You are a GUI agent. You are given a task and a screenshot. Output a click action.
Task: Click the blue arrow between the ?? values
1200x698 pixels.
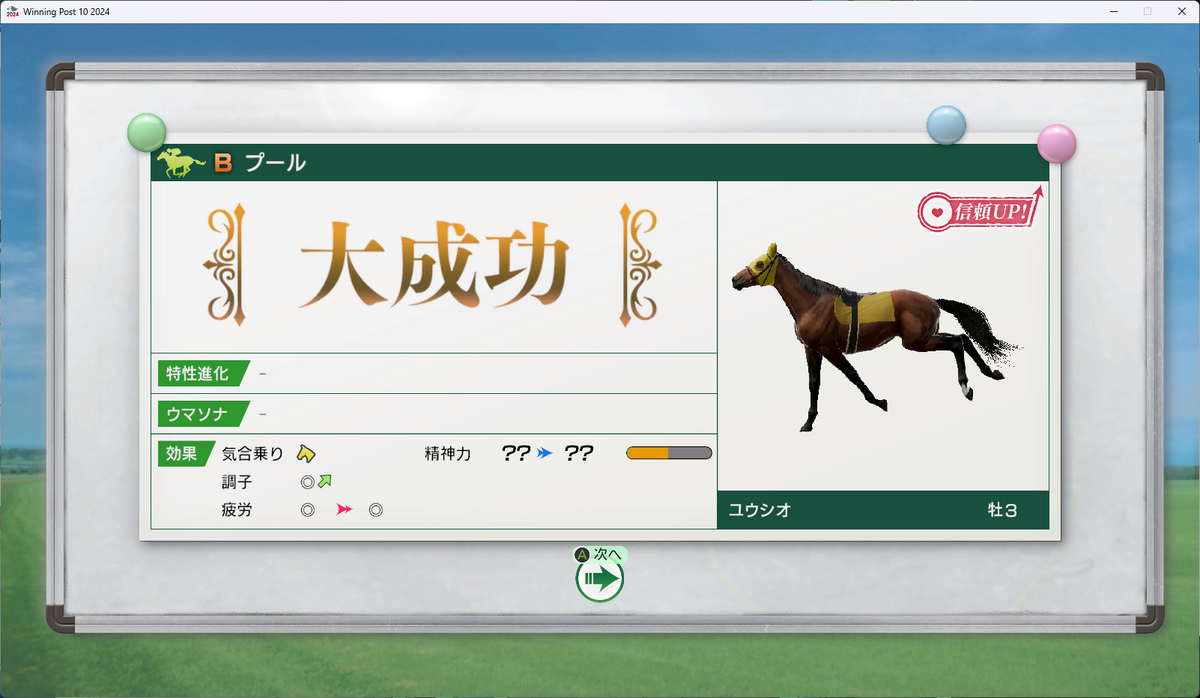coord(545,453)
